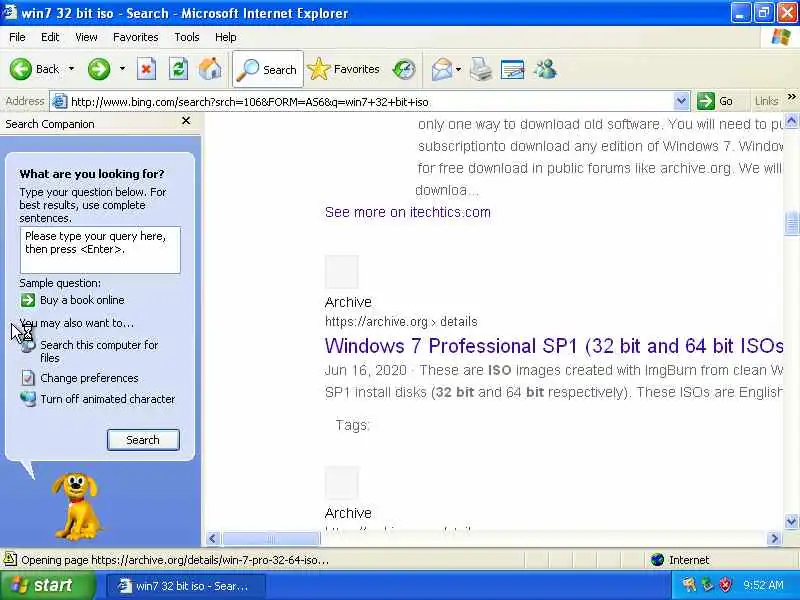The image size is (800, 600).
Task: Open 'See more on itechtics.com' link
Action: click(408, 212)
